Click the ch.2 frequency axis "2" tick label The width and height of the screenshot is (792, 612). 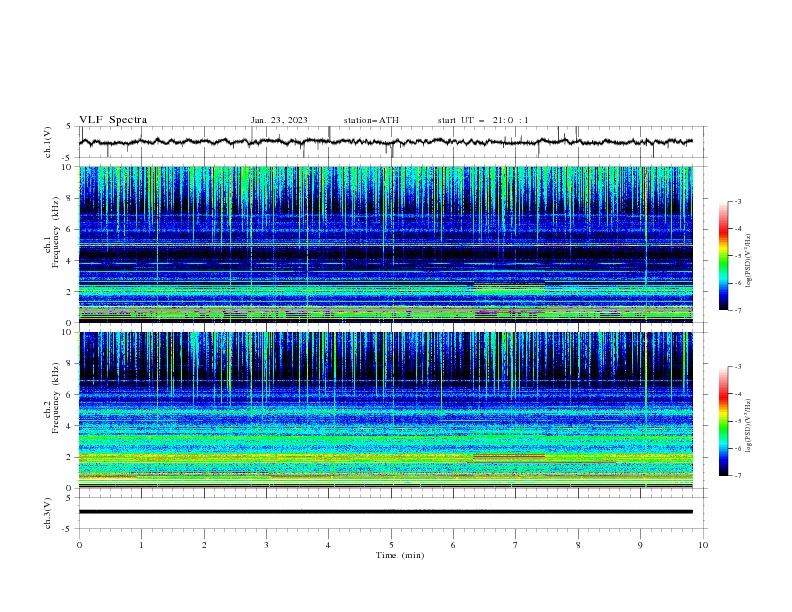point(70,457)
